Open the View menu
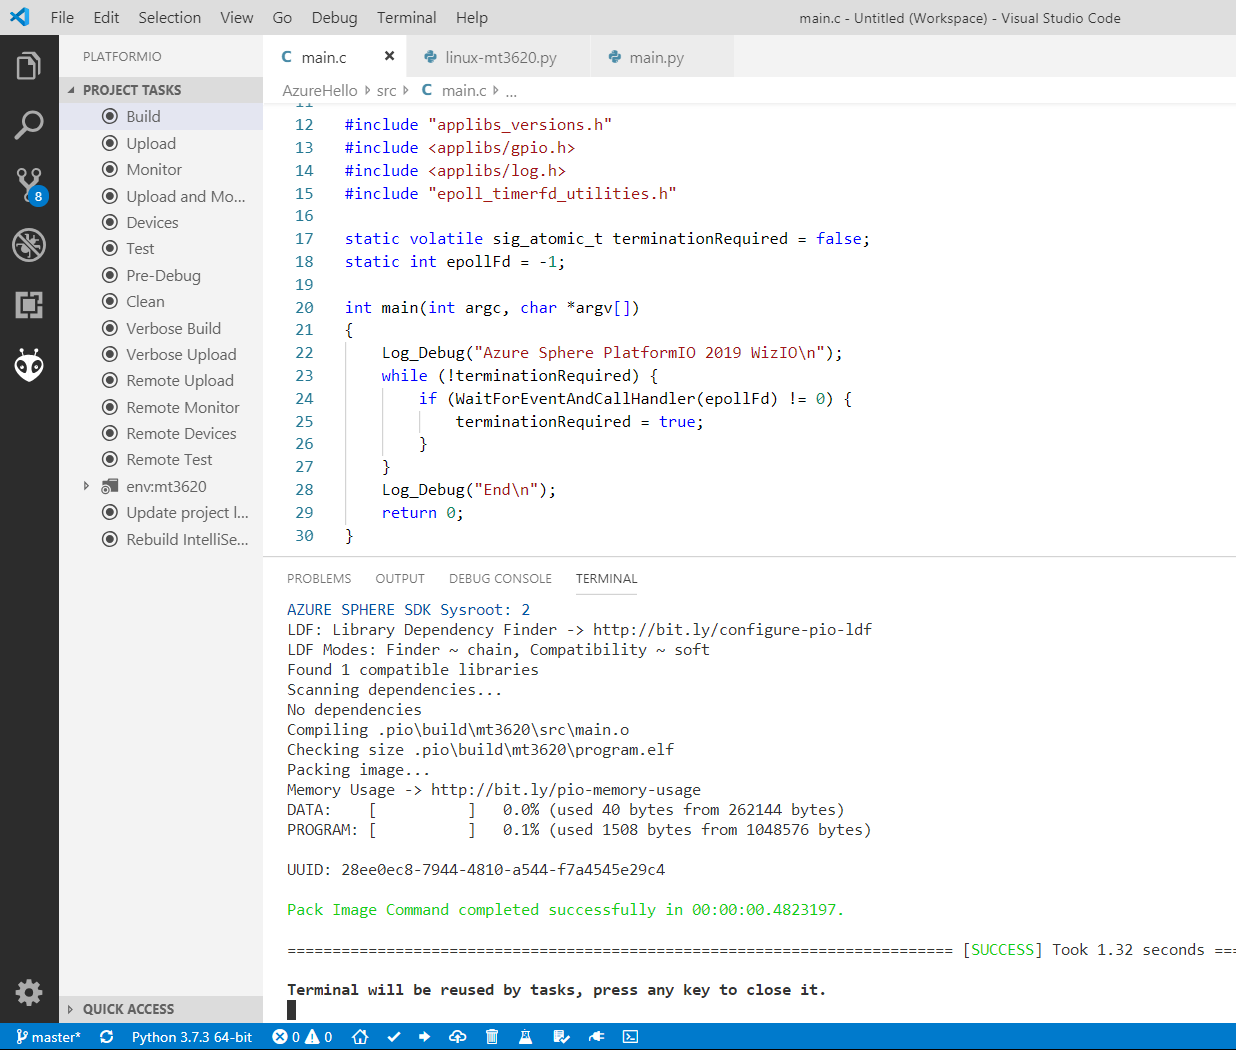 (x=237, y=17)
